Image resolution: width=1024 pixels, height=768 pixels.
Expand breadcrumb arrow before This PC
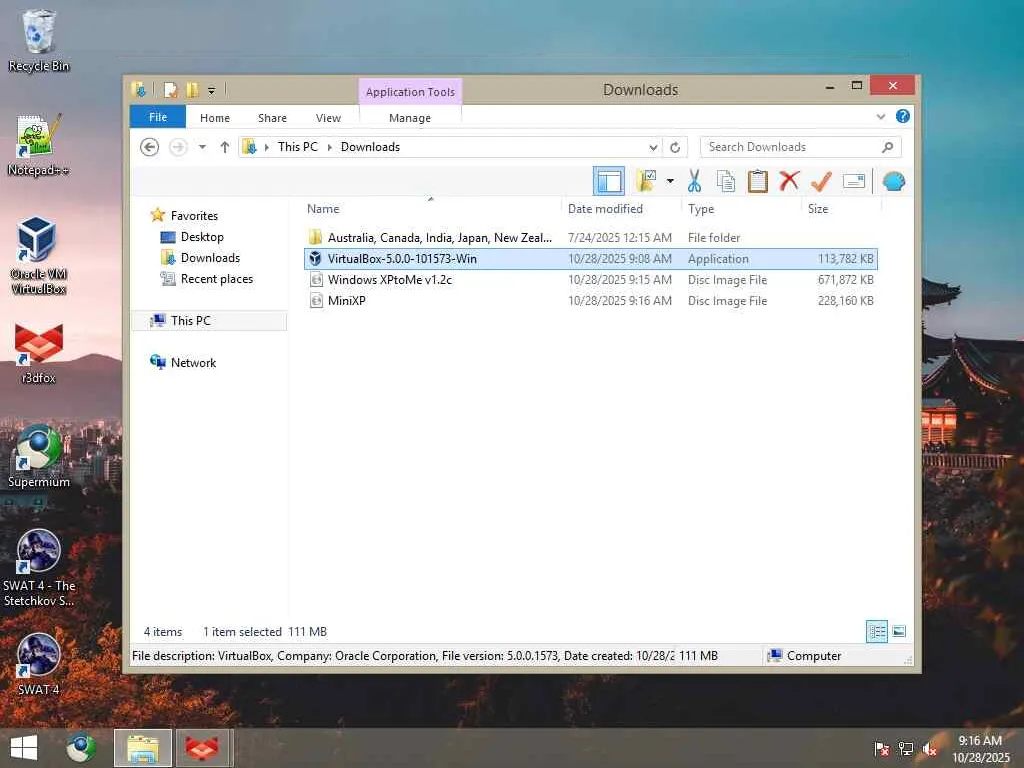pos(266,147)
